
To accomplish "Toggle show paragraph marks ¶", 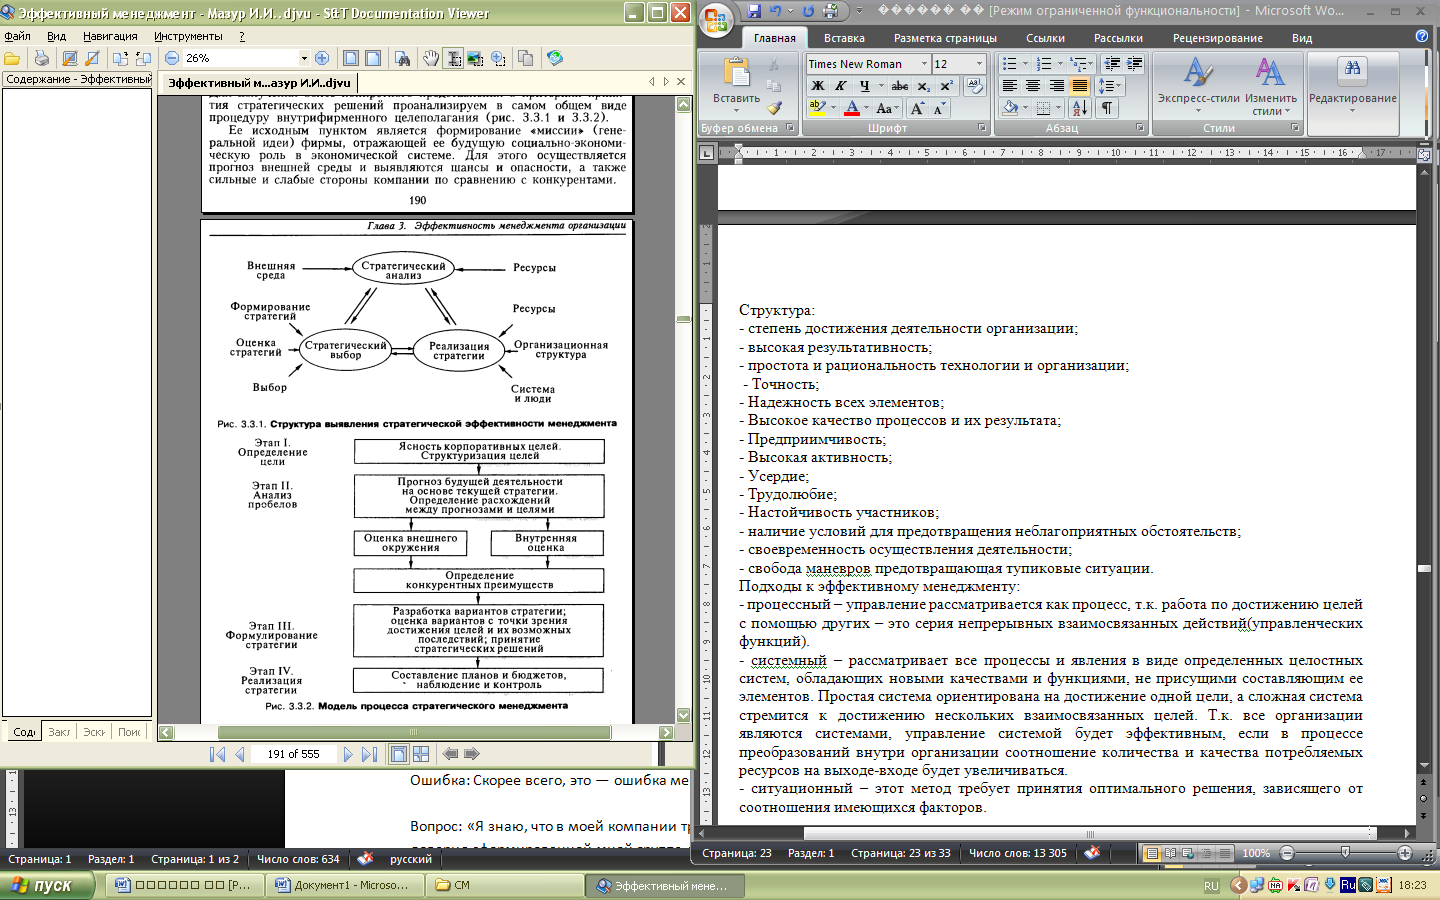I will [x=1107, y=108].
